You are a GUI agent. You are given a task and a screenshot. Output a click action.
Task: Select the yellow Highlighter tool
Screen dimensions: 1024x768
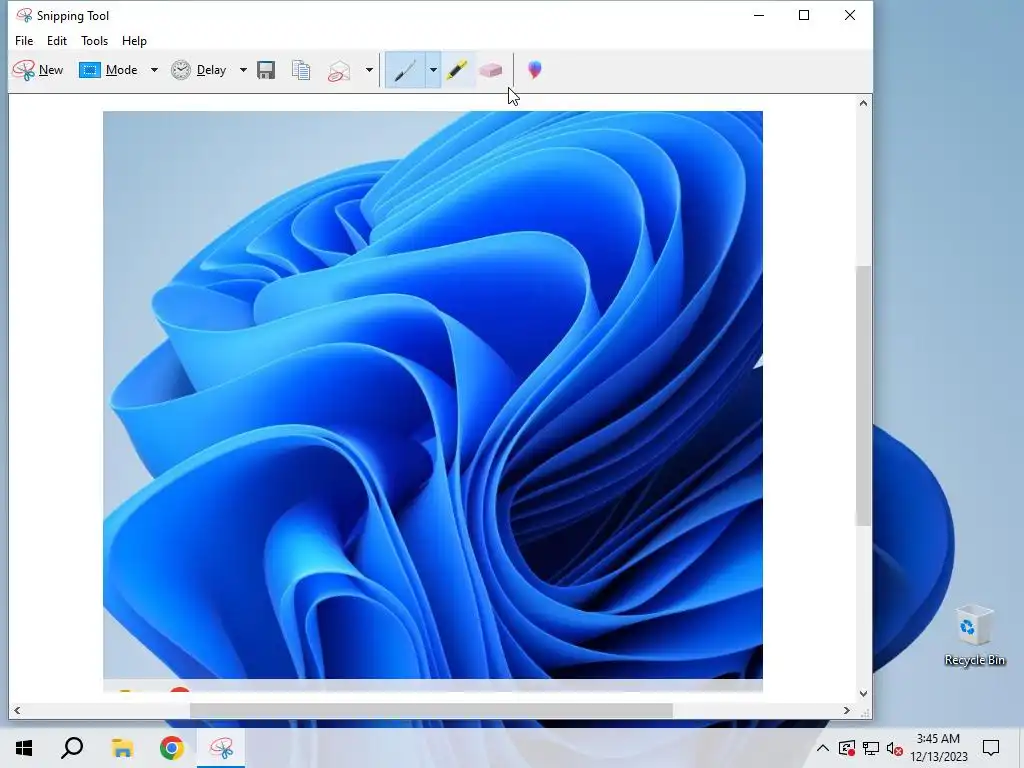pos(457,70)
